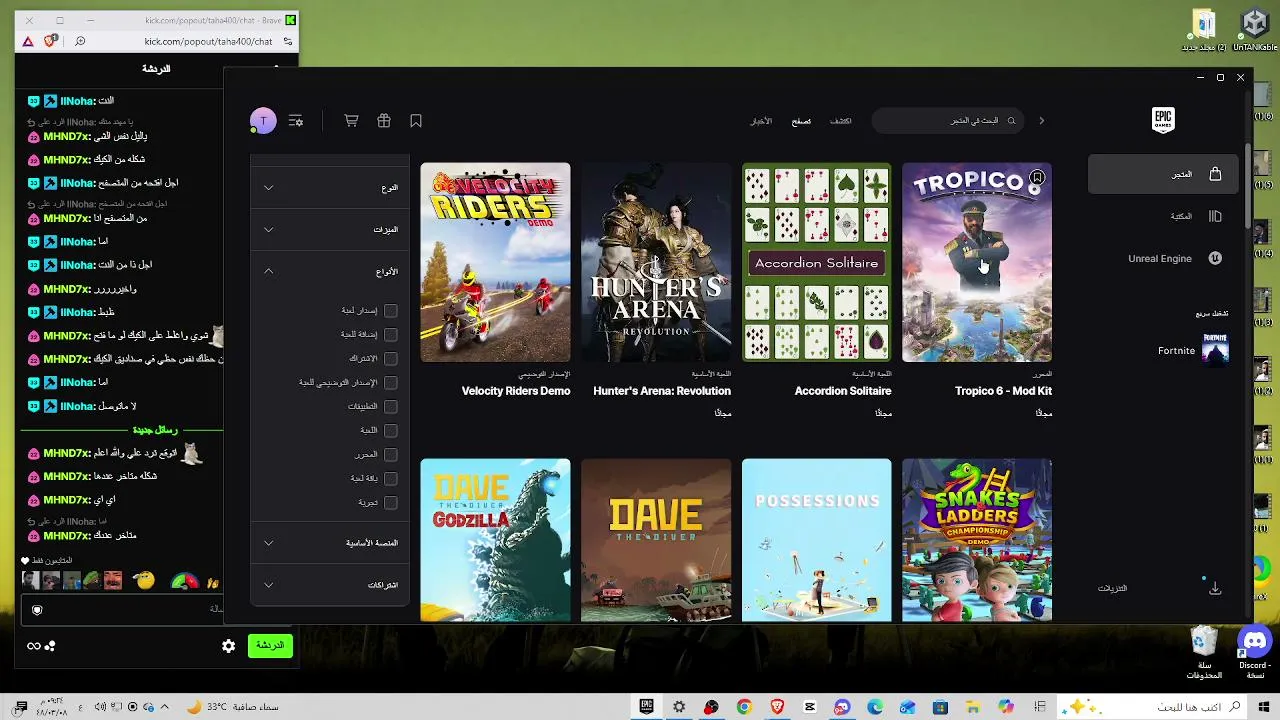Open the downloads arrow icon
The height and width of the screenshot is (720, 1280).
pos(1215,588)
